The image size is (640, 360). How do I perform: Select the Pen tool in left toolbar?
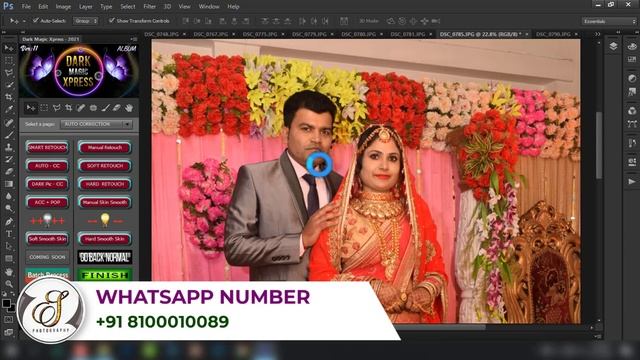point(9,222)
